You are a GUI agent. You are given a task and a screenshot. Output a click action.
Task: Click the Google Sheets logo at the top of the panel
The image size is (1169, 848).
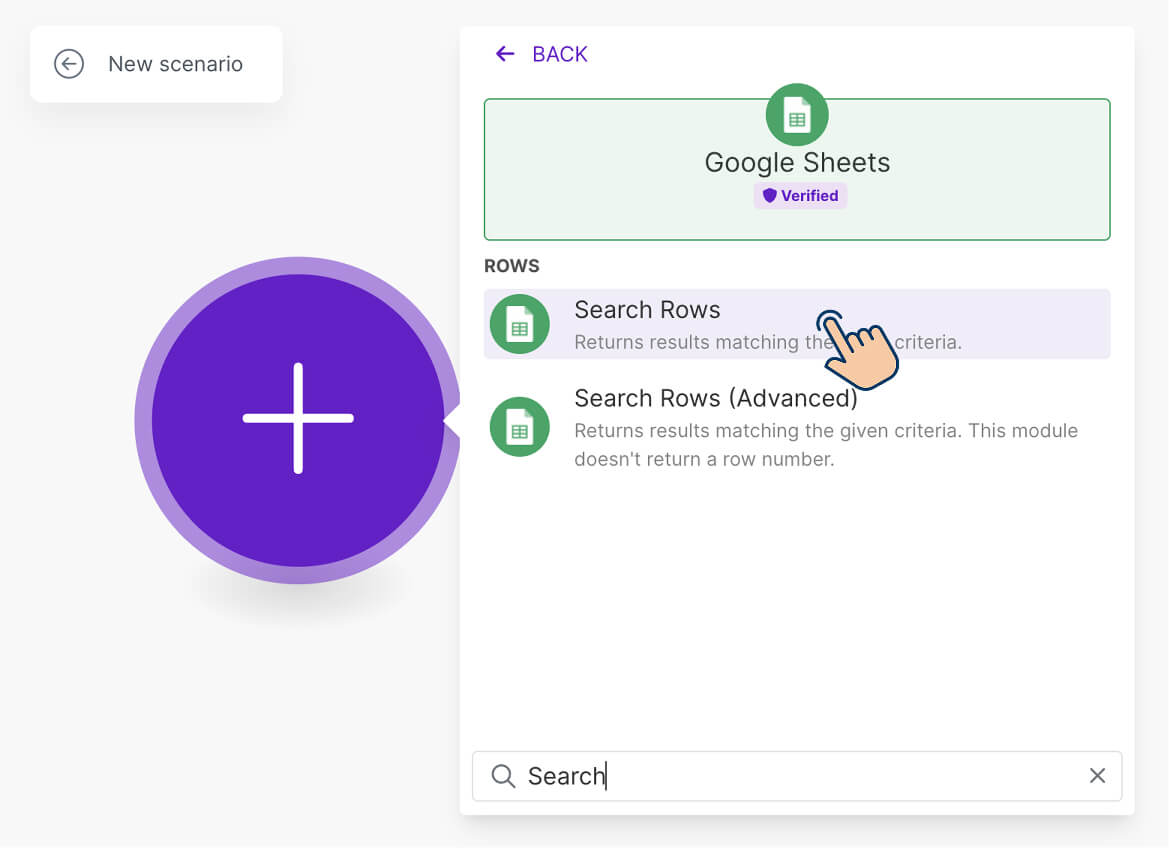tap(797, 115)
